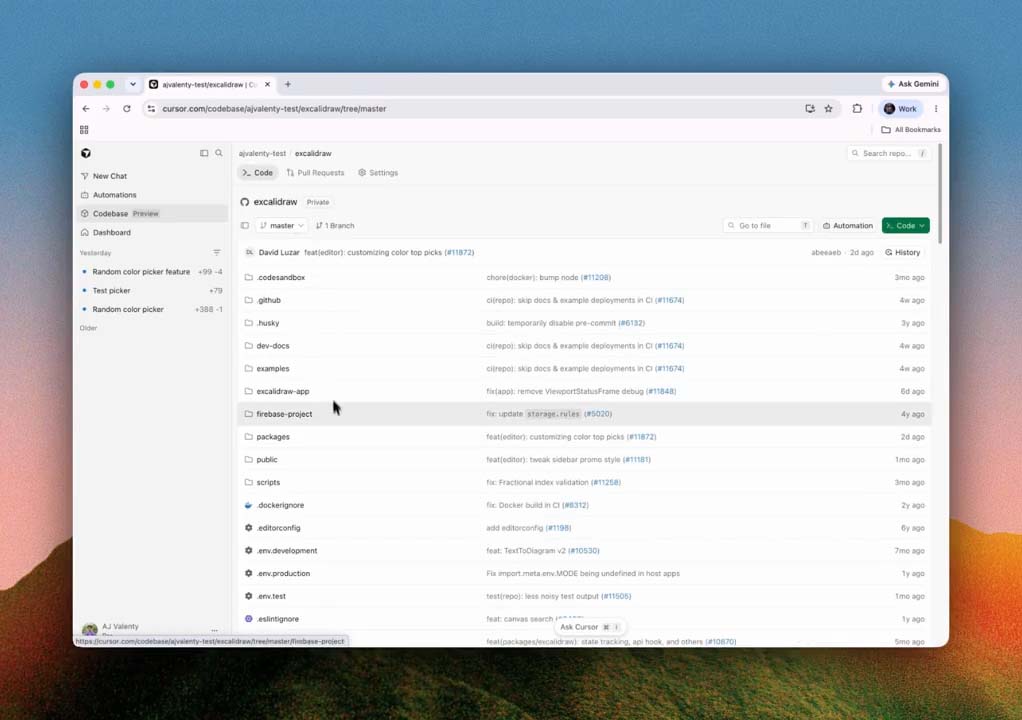Viewport: 1022px width, 720px height.
Task: Close the excalidraw browser tab
Action: 267,84
